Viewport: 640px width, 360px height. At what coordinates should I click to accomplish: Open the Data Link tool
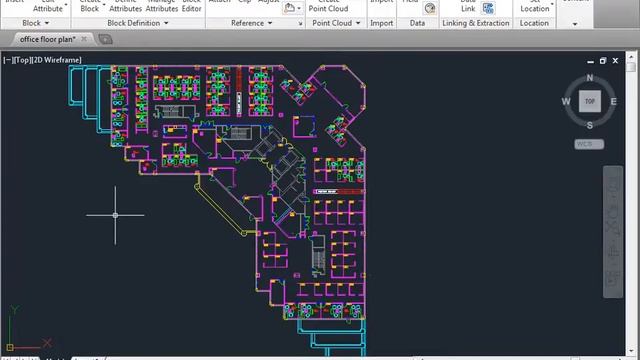(x=468, y=6)
